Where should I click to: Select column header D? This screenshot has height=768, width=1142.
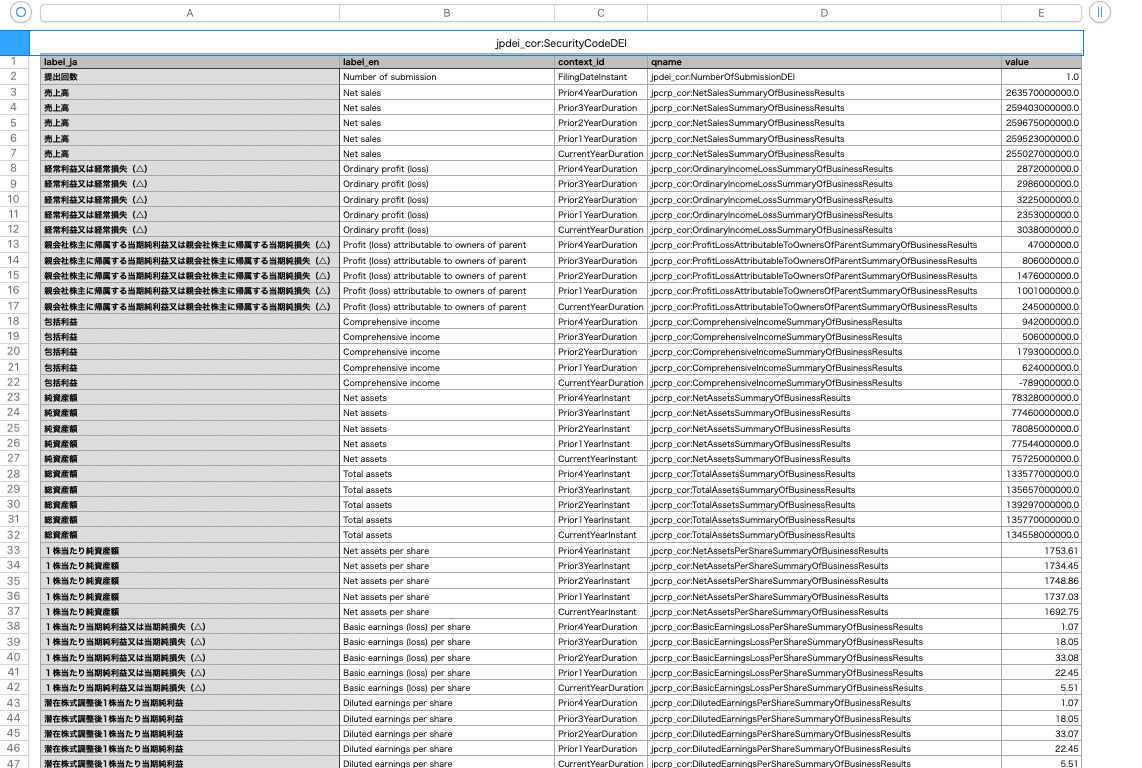point(823,13)
